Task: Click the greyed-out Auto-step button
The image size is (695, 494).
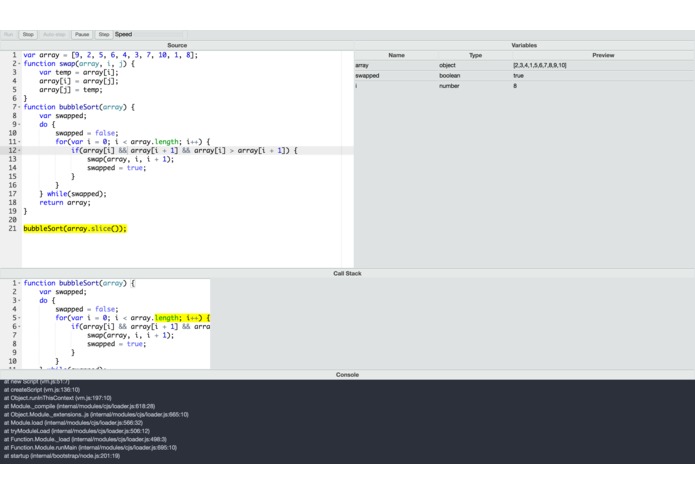Action: point(54,35)
